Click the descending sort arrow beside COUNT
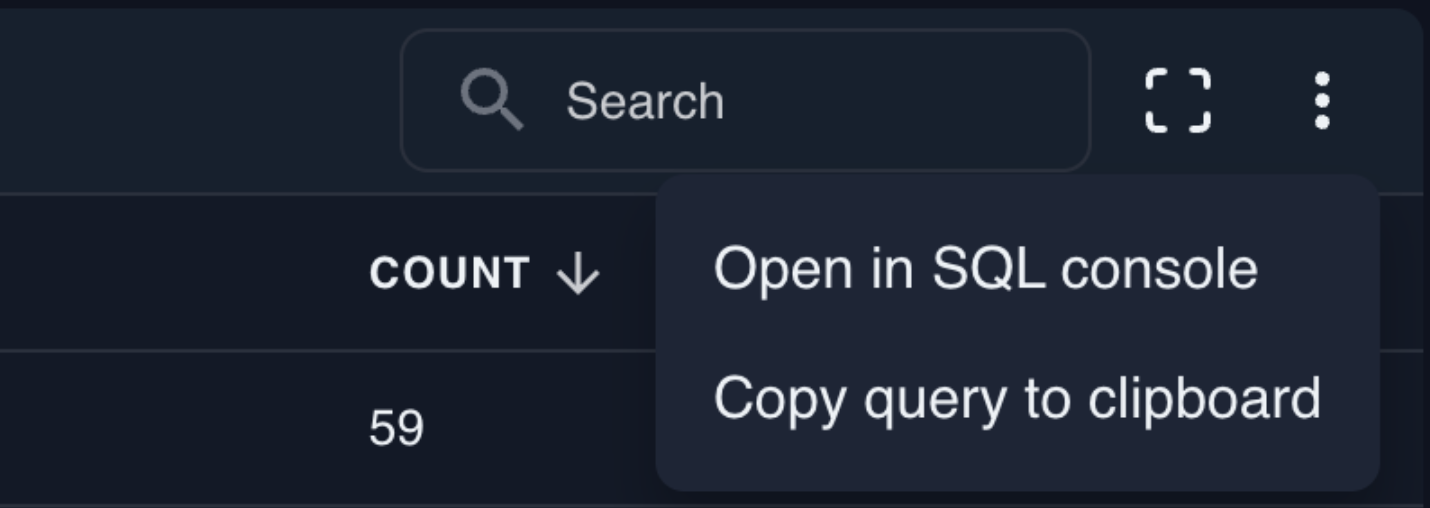The width and height of the screenshot is (1430, 508). (x=578, y=274)
